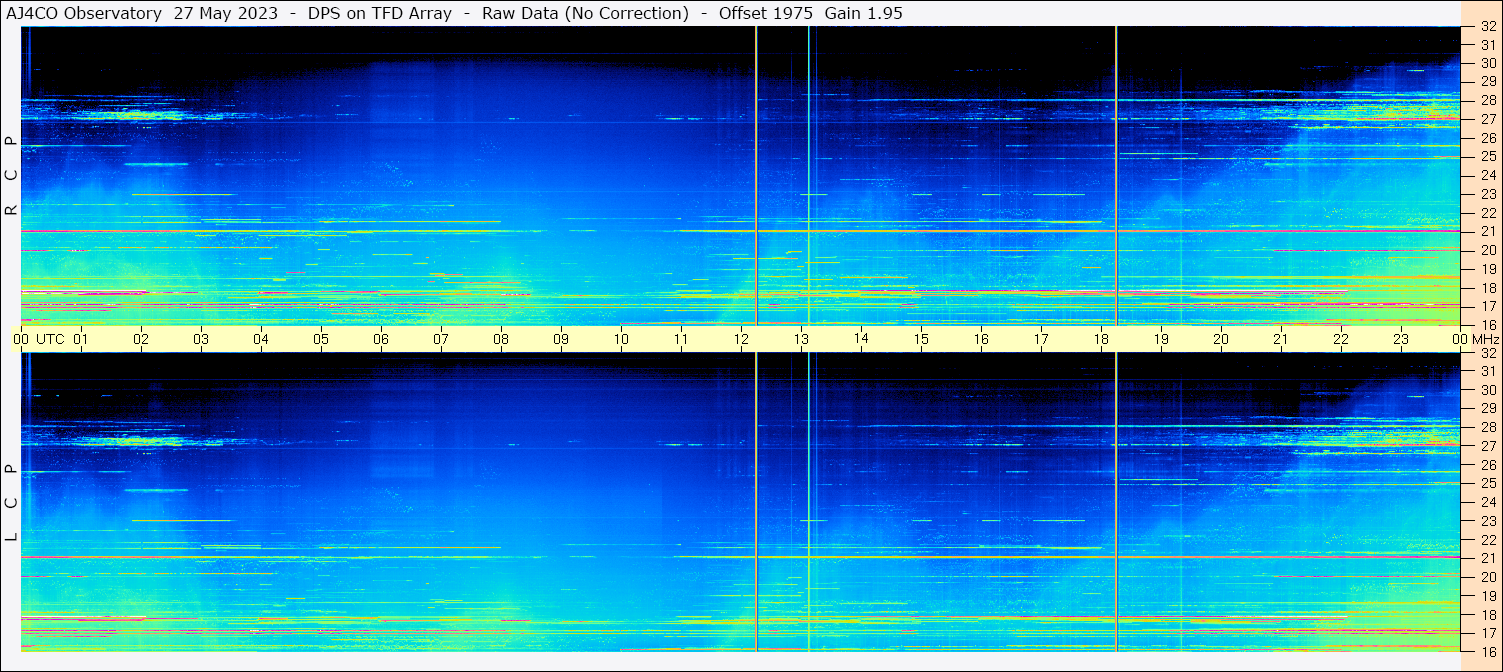Click the "32" frequency label of RCP panel
Viewport: 1503px width, 672px height.
coord(1487,27)
